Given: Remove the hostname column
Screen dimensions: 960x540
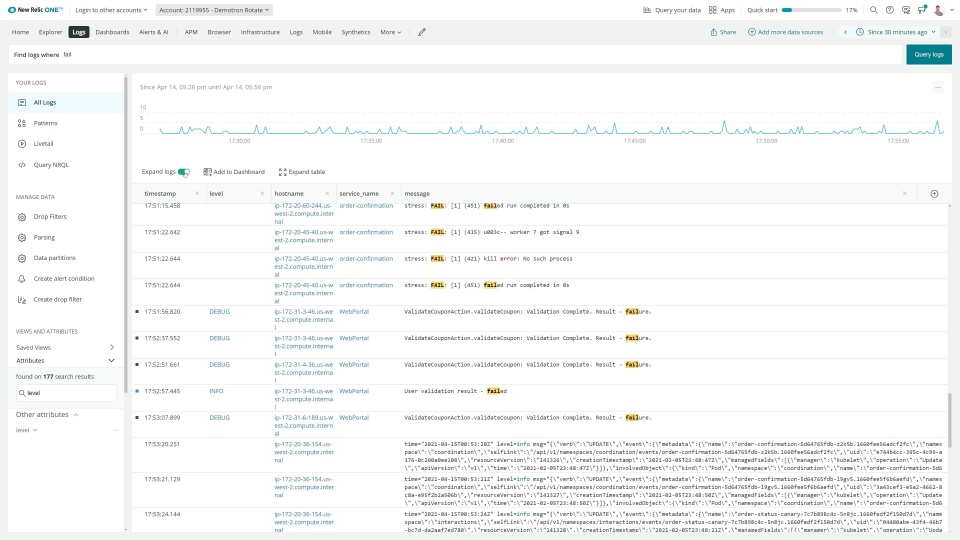Looking at the screenshot, I should (327, 193).
